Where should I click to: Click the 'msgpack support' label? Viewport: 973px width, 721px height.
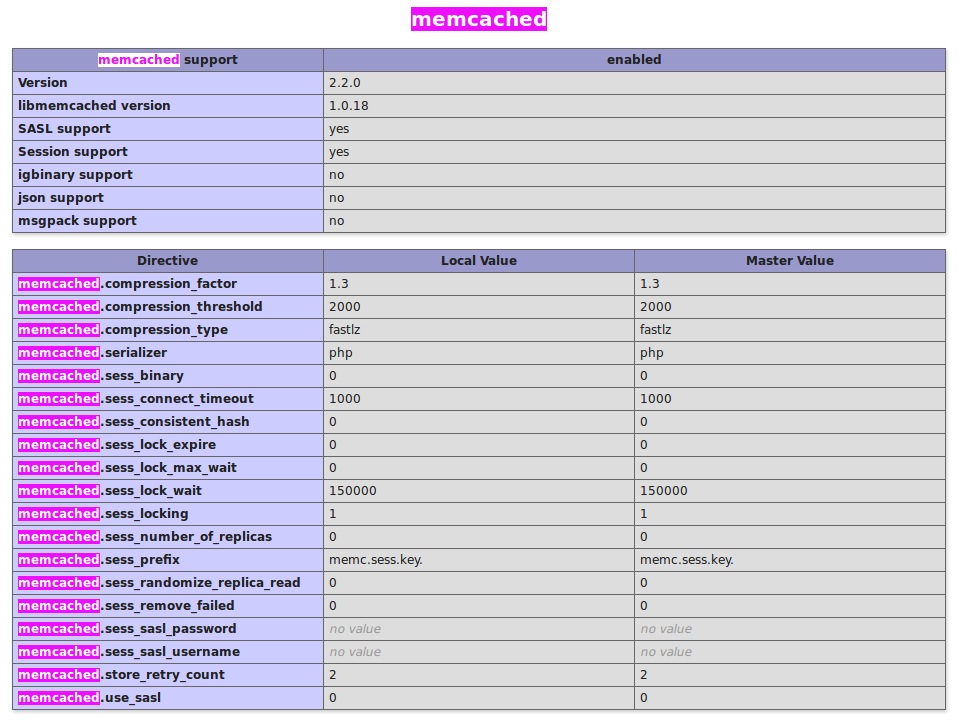(77, 220)
